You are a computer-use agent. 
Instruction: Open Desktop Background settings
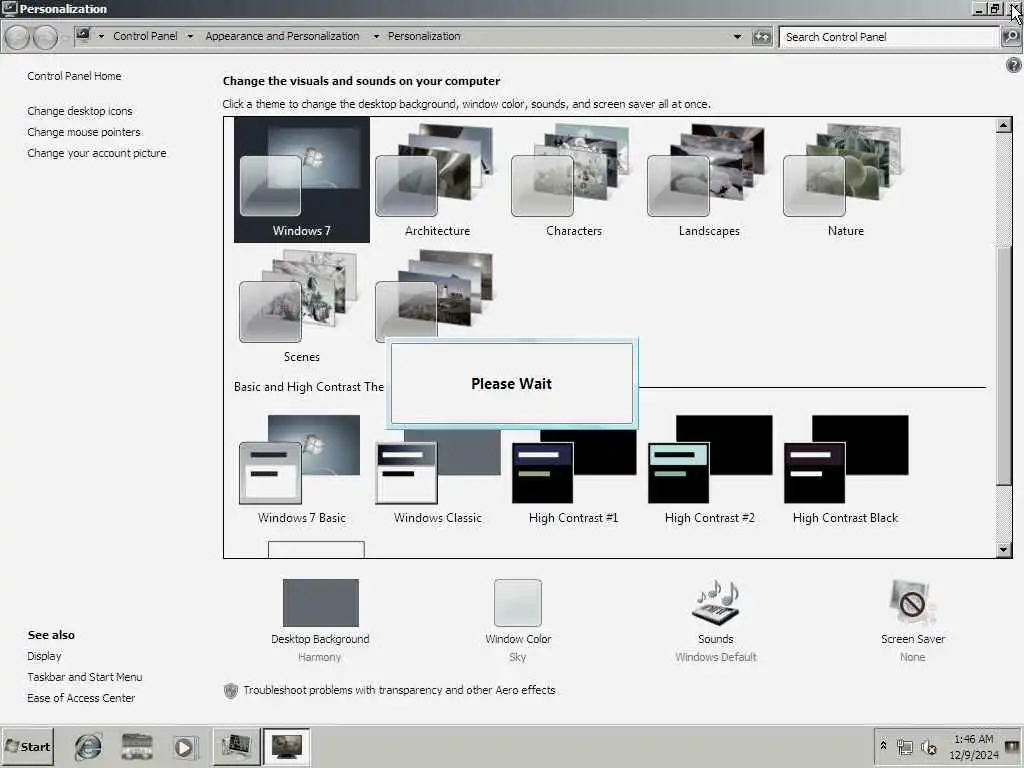[x=320, y=620]
